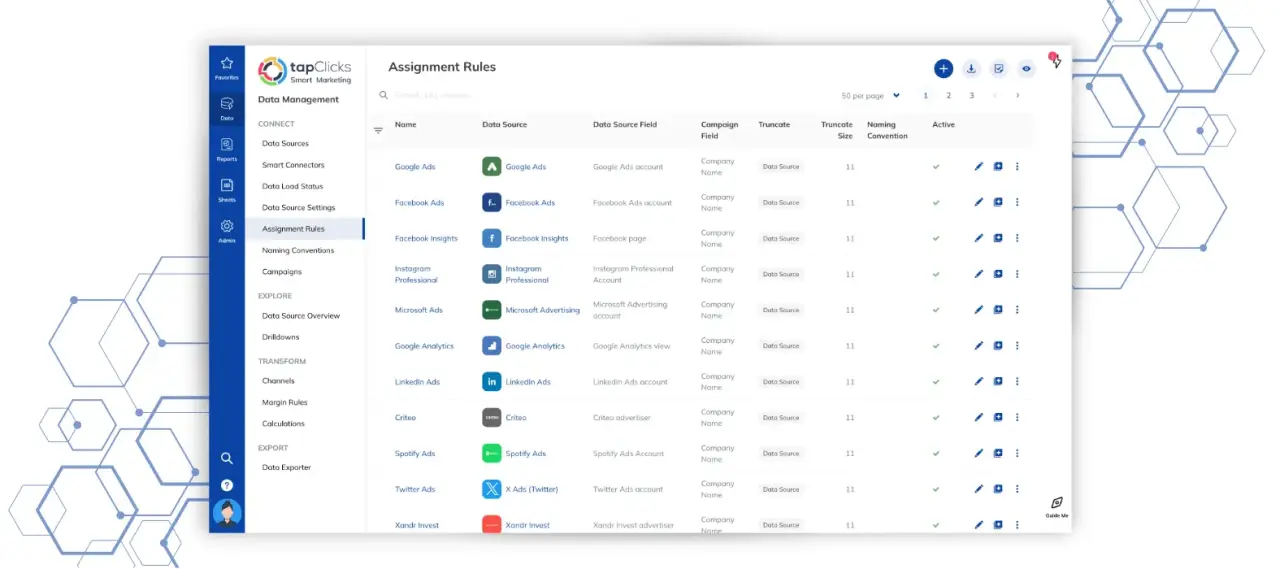Open the user avatar at sidebar bottom
The width and height of the screenshot is (1280, 569).
click(227, 513)
